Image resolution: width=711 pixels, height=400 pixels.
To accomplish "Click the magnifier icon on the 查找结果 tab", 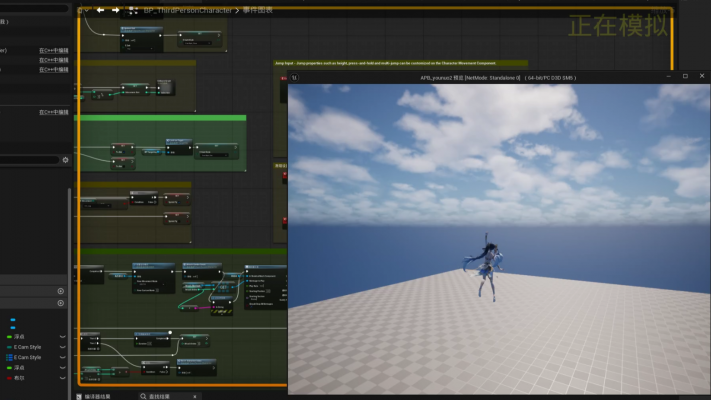I will click(141, 396).
